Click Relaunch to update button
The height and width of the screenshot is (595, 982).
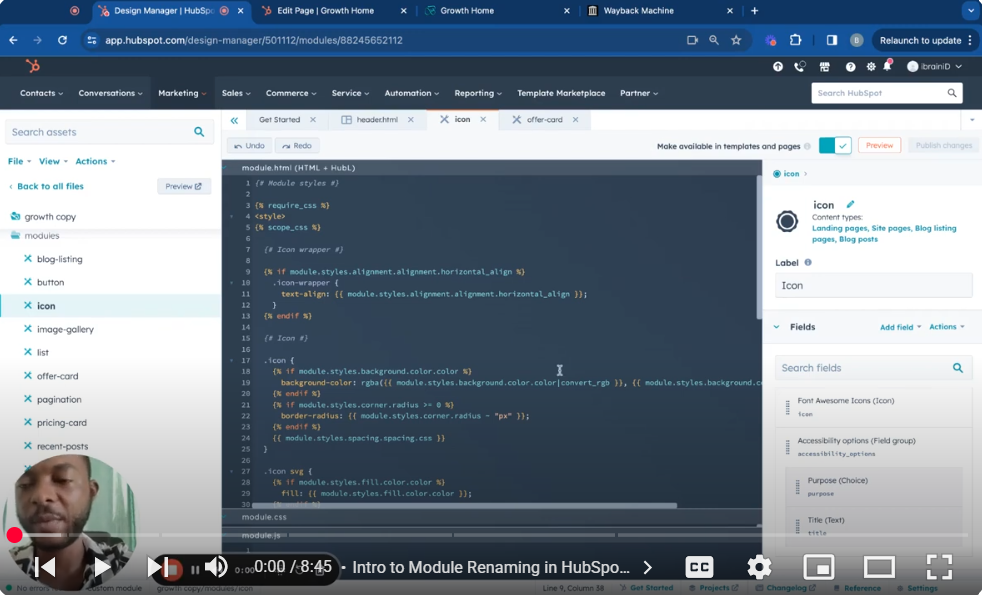[x=924, y=40]
